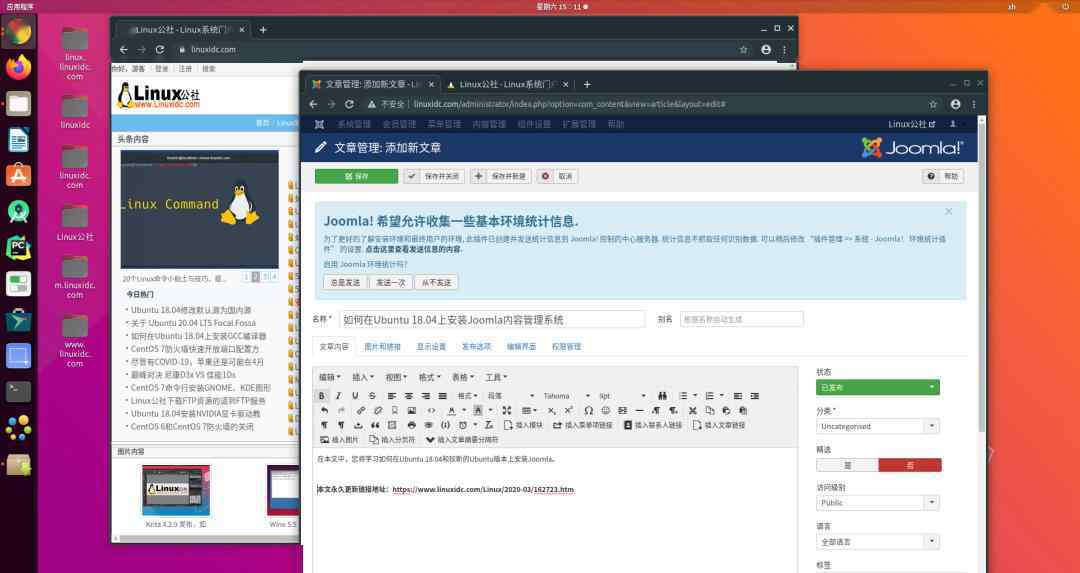Open source code view icon

[431, 410]
